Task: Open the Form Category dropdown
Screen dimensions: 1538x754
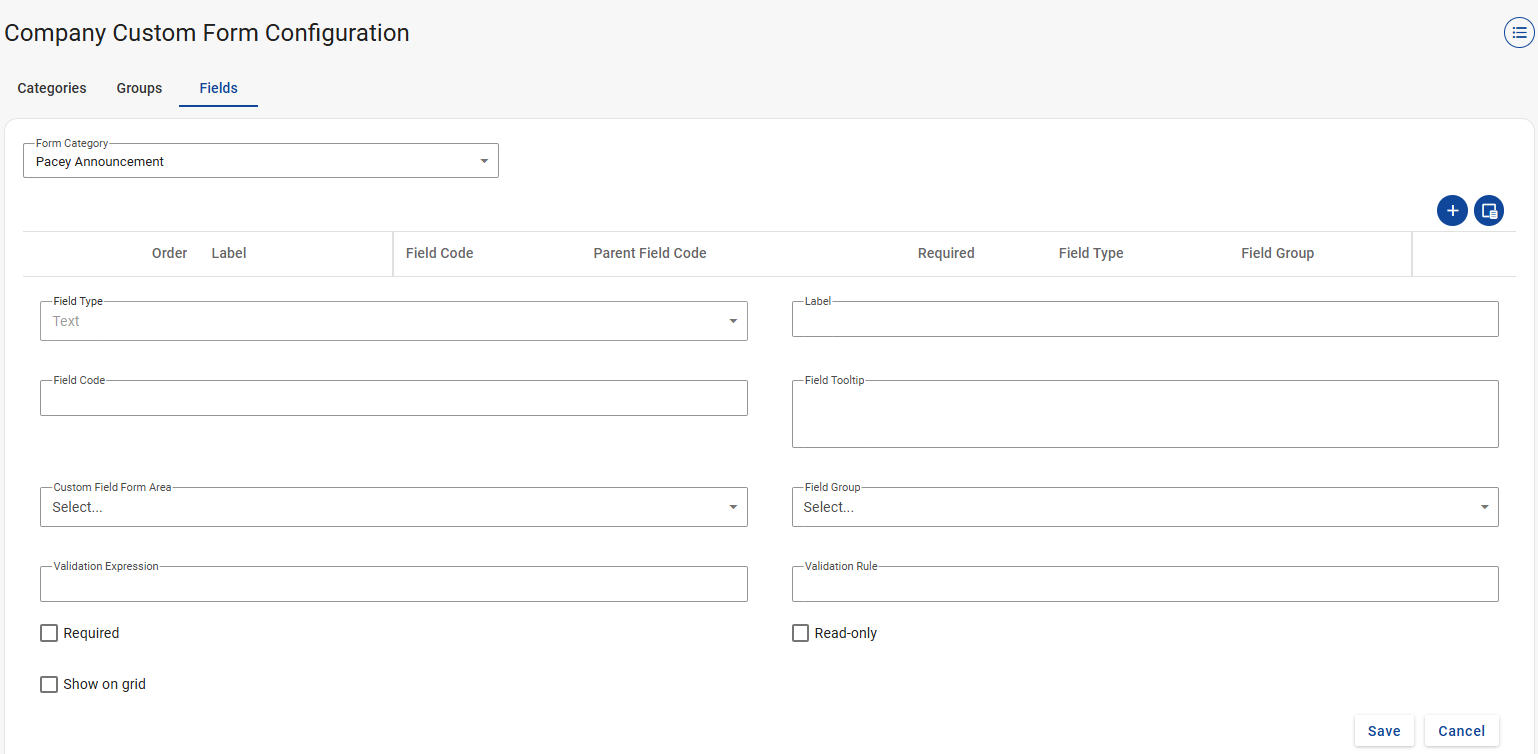Action: tap(260, 161)
